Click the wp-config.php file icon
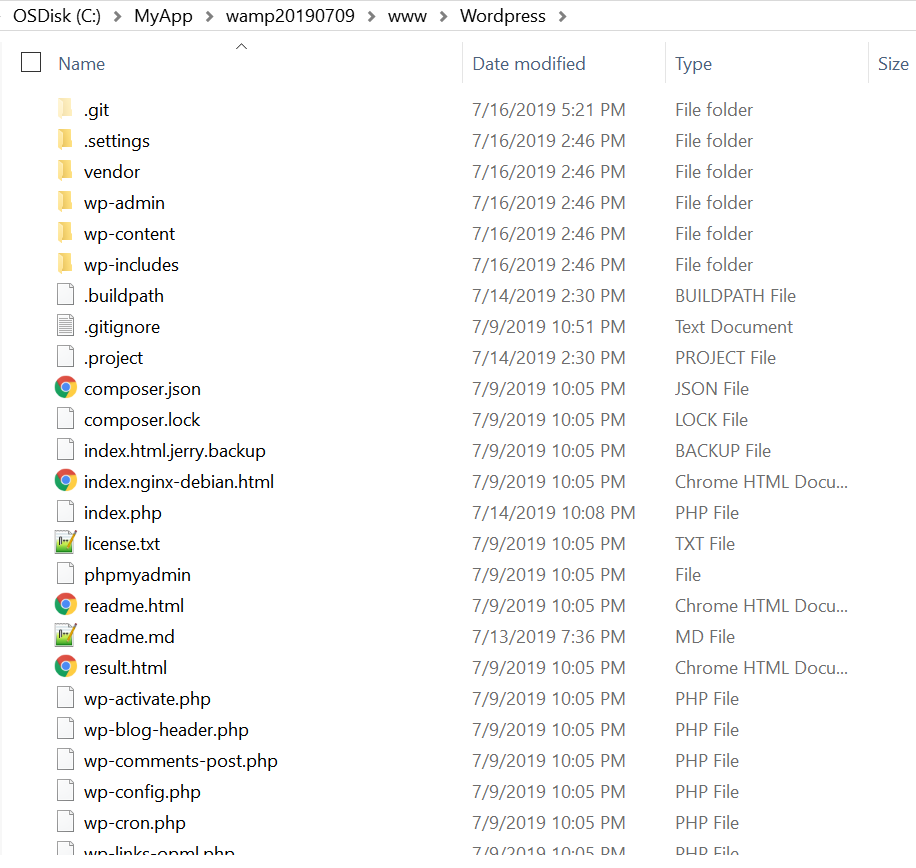Image resolution: width=916 pixels, height=868 pixels. pos(65,790)
